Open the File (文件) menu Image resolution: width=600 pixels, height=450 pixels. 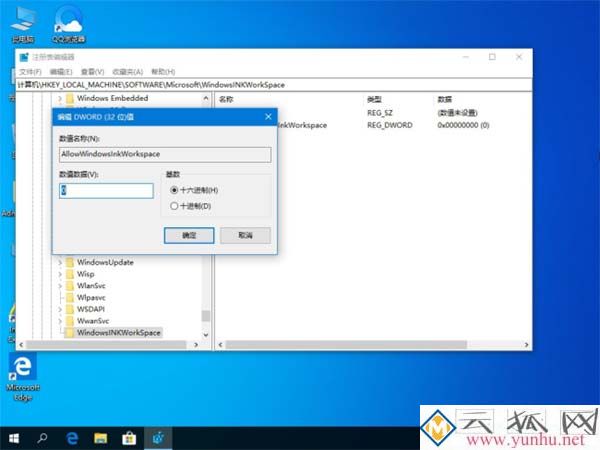point(30,72)
